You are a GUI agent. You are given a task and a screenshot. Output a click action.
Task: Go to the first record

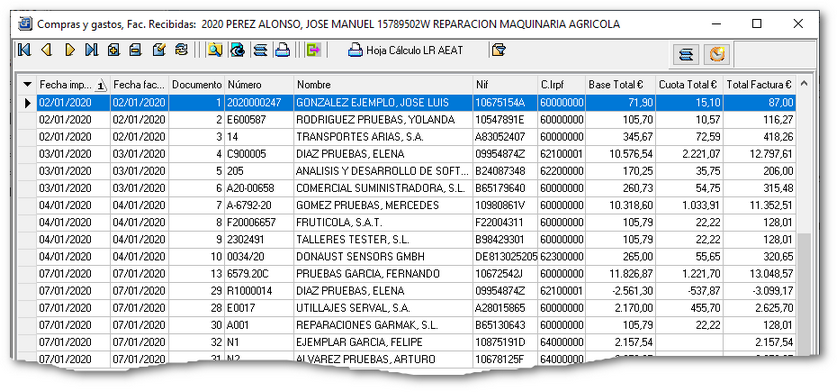[x=24, y=50]
